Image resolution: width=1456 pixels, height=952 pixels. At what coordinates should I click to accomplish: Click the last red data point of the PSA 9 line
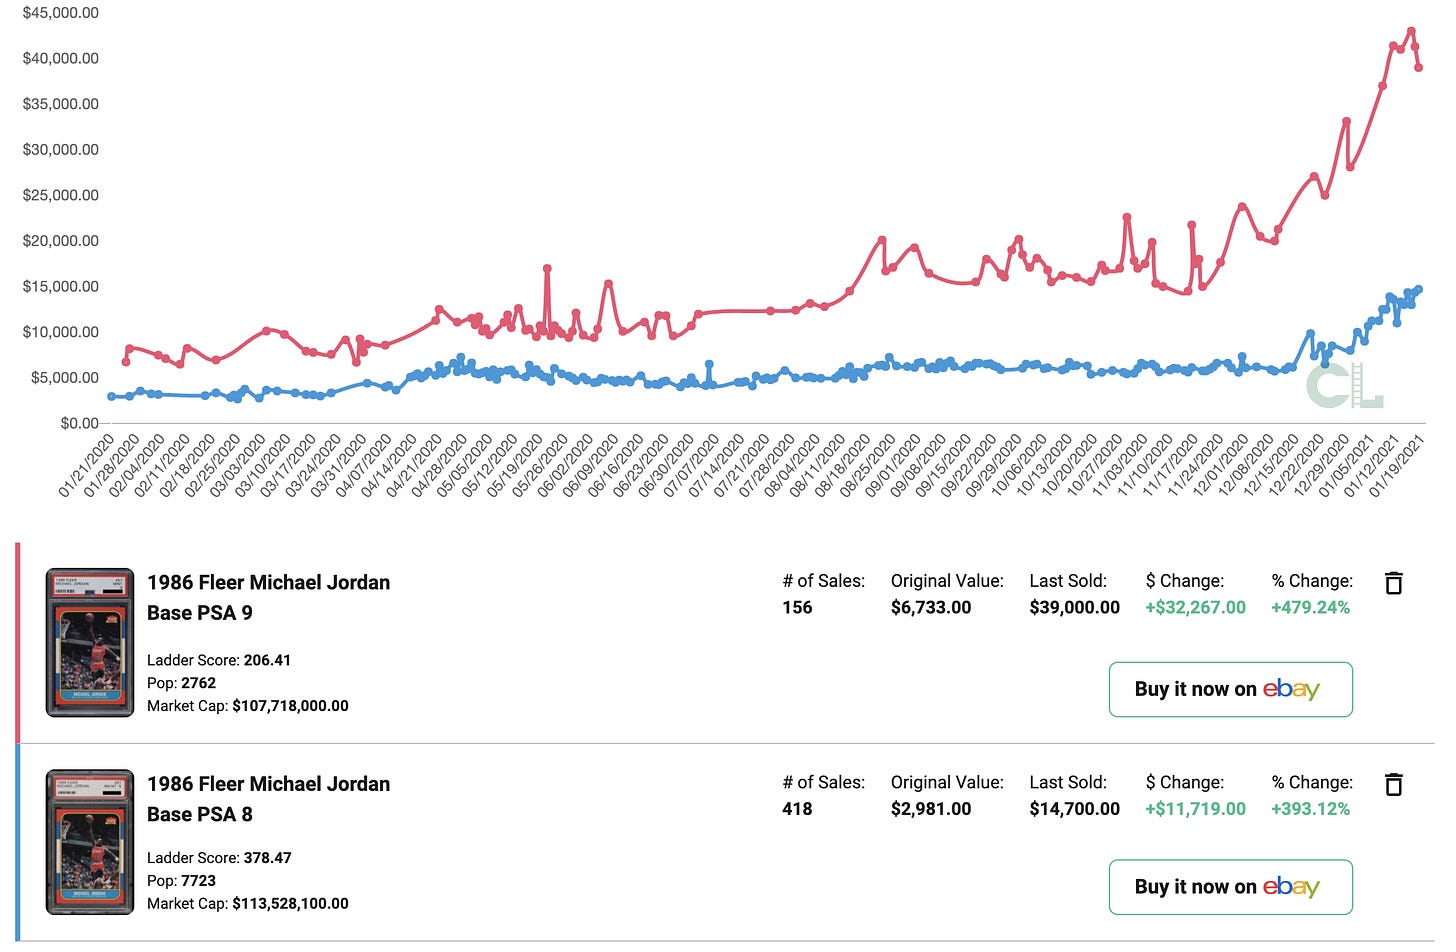point(1418,68)
